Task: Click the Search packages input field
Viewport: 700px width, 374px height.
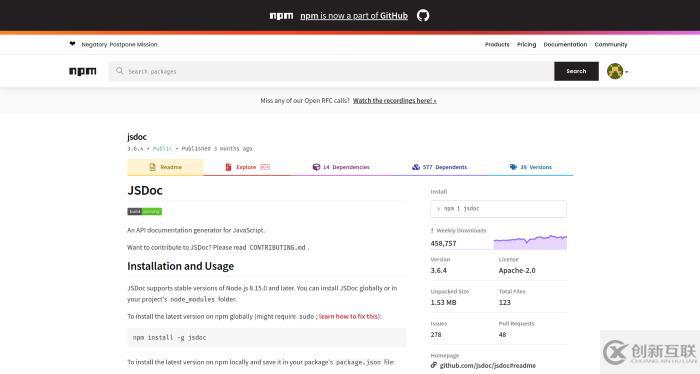Action: pyautogui.click(x=331, y=71)
